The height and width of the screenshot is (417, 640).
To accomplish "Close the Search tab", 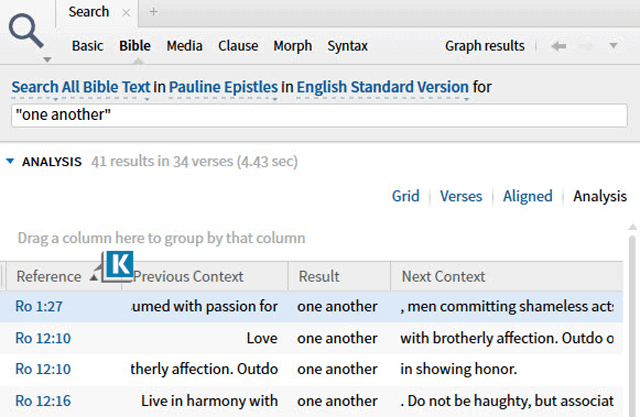I will click(x=127, y=12).
